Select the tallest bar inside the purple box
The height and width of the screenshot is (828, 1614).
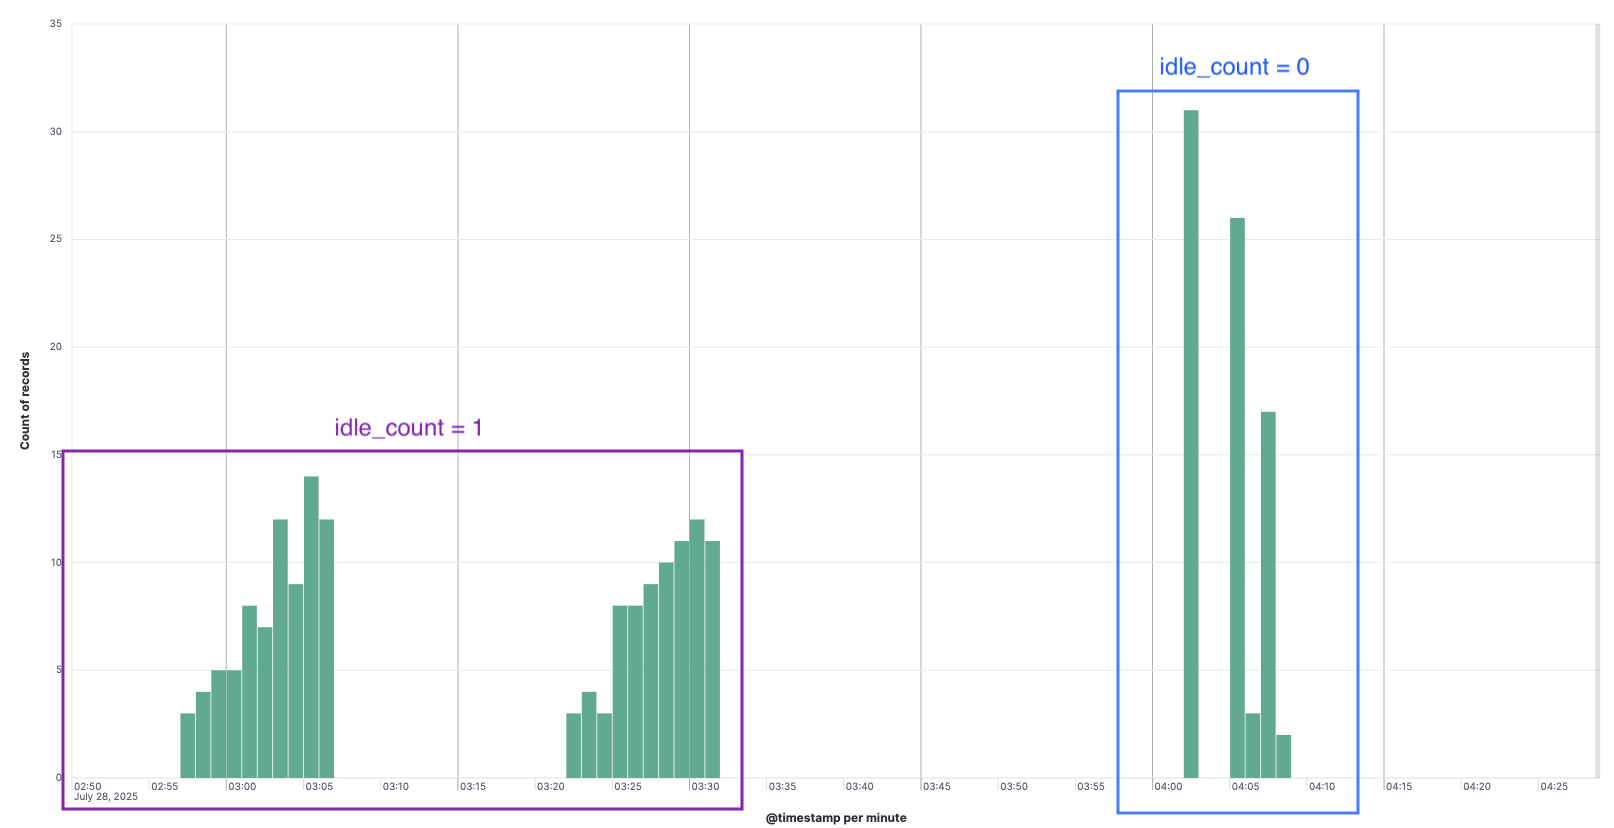point(311,626)
